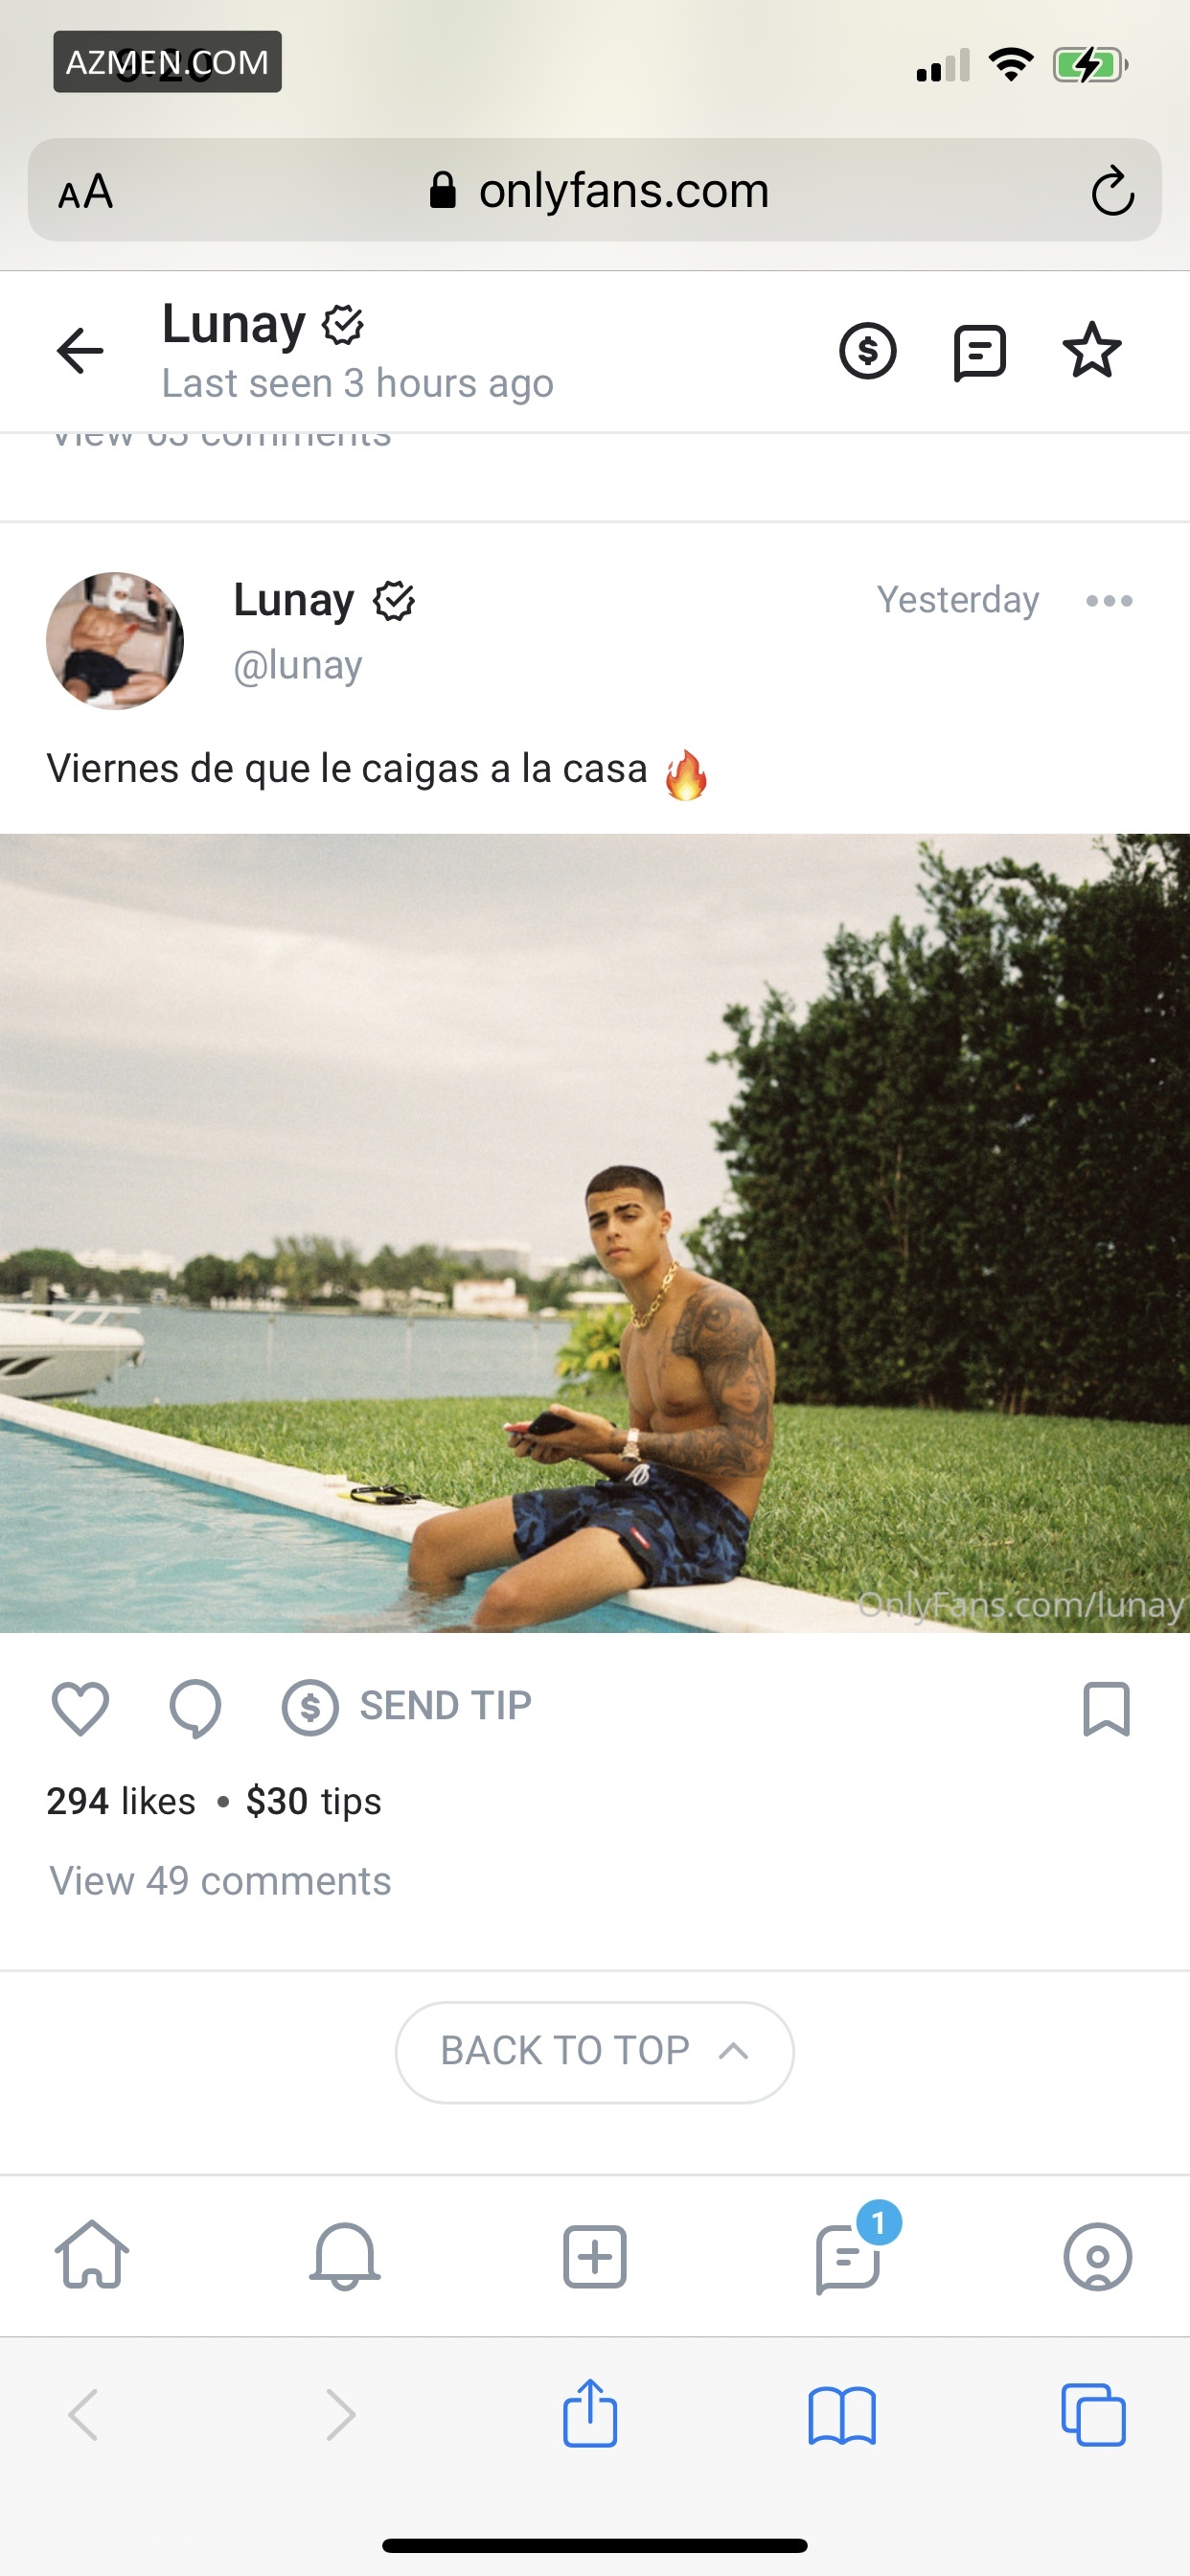Open the comment bubble under the photo
Image resolution: width=1190 pixels, height=2576 pixels.
[x=195, y=1708]
